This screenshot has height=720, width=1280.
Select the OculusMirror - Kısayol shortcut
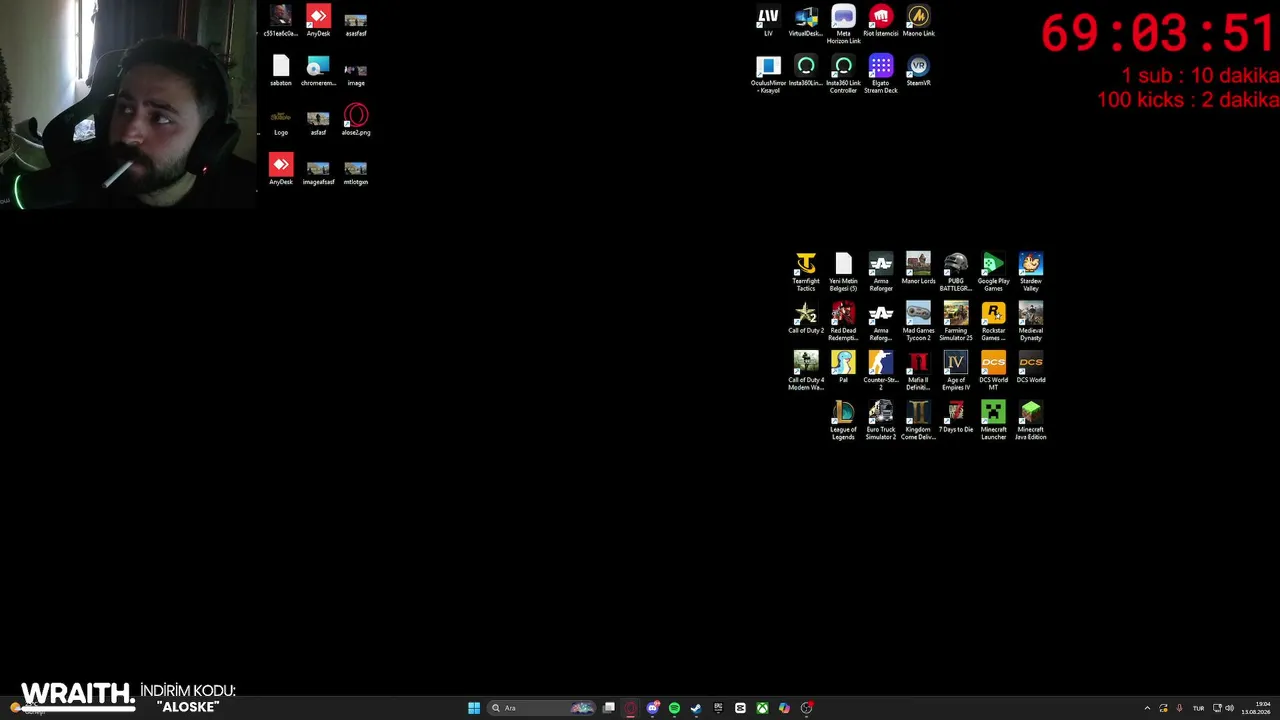point(768,75)
